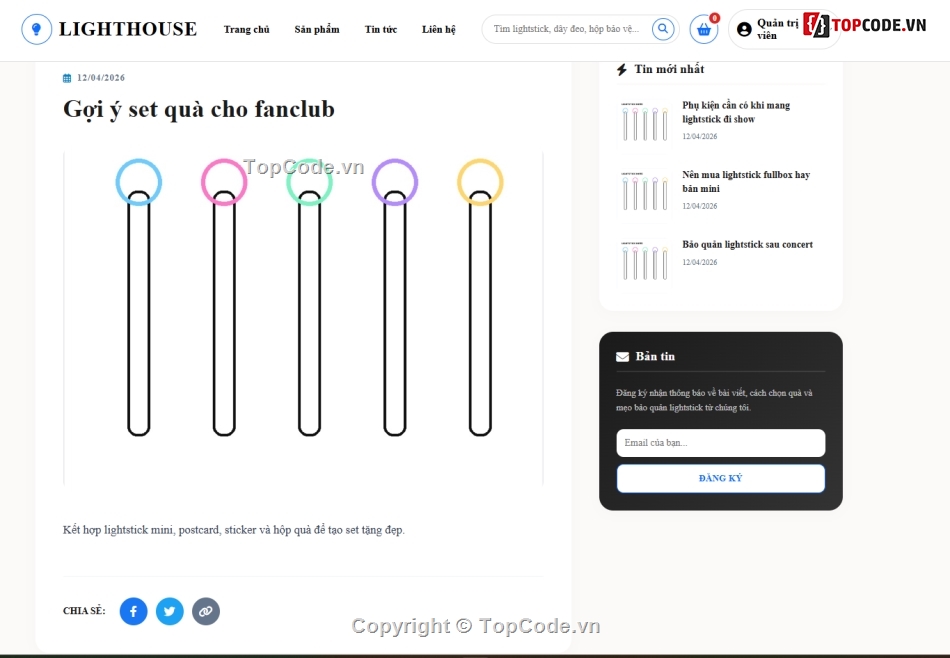Click the lightstick product search field
Image resolution: width=950 pixels, height=658 pixels.
[566, 28]
